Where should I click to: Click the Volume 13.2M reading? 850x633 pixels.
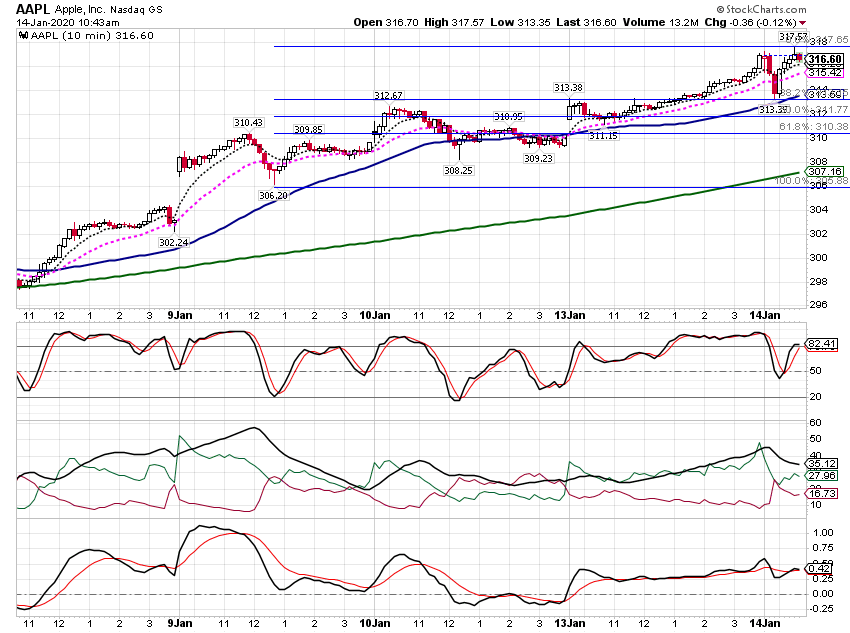pyautogui.click(x=660, y=22)
